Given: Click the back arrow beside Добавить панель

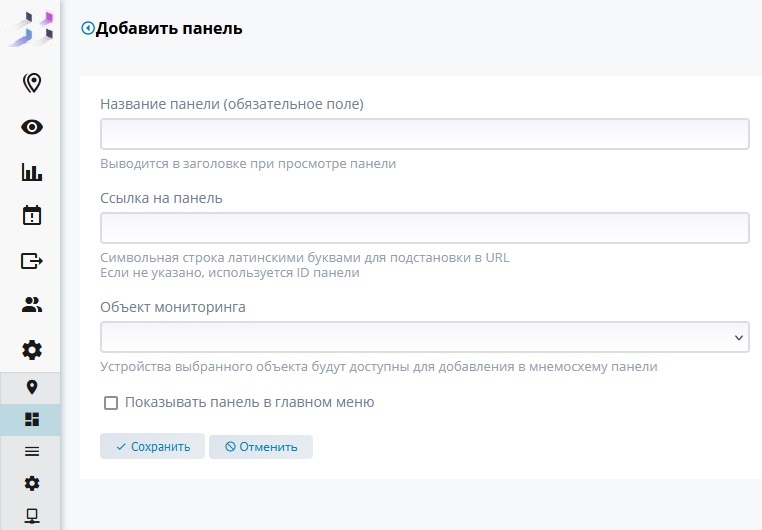Looking at the screenshot, I should [87, 29].
